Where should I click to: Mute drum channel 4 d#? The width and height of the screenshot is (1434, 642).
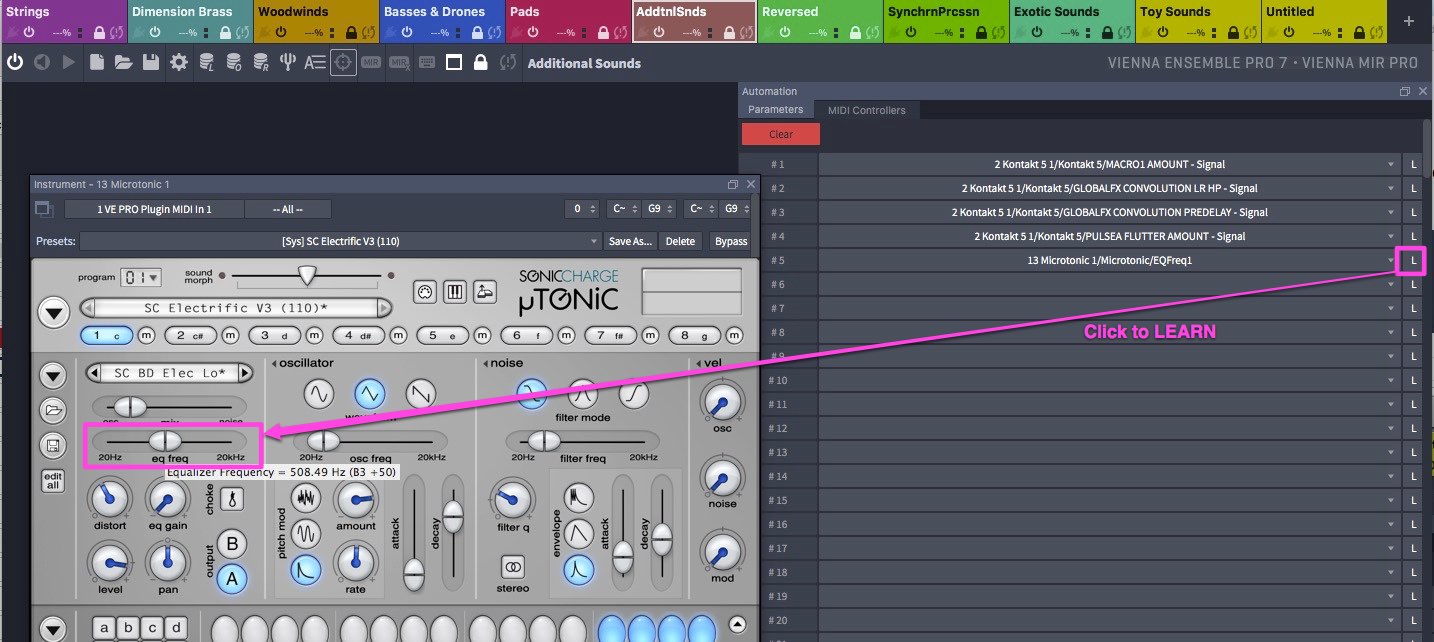[x=398, y=335]
